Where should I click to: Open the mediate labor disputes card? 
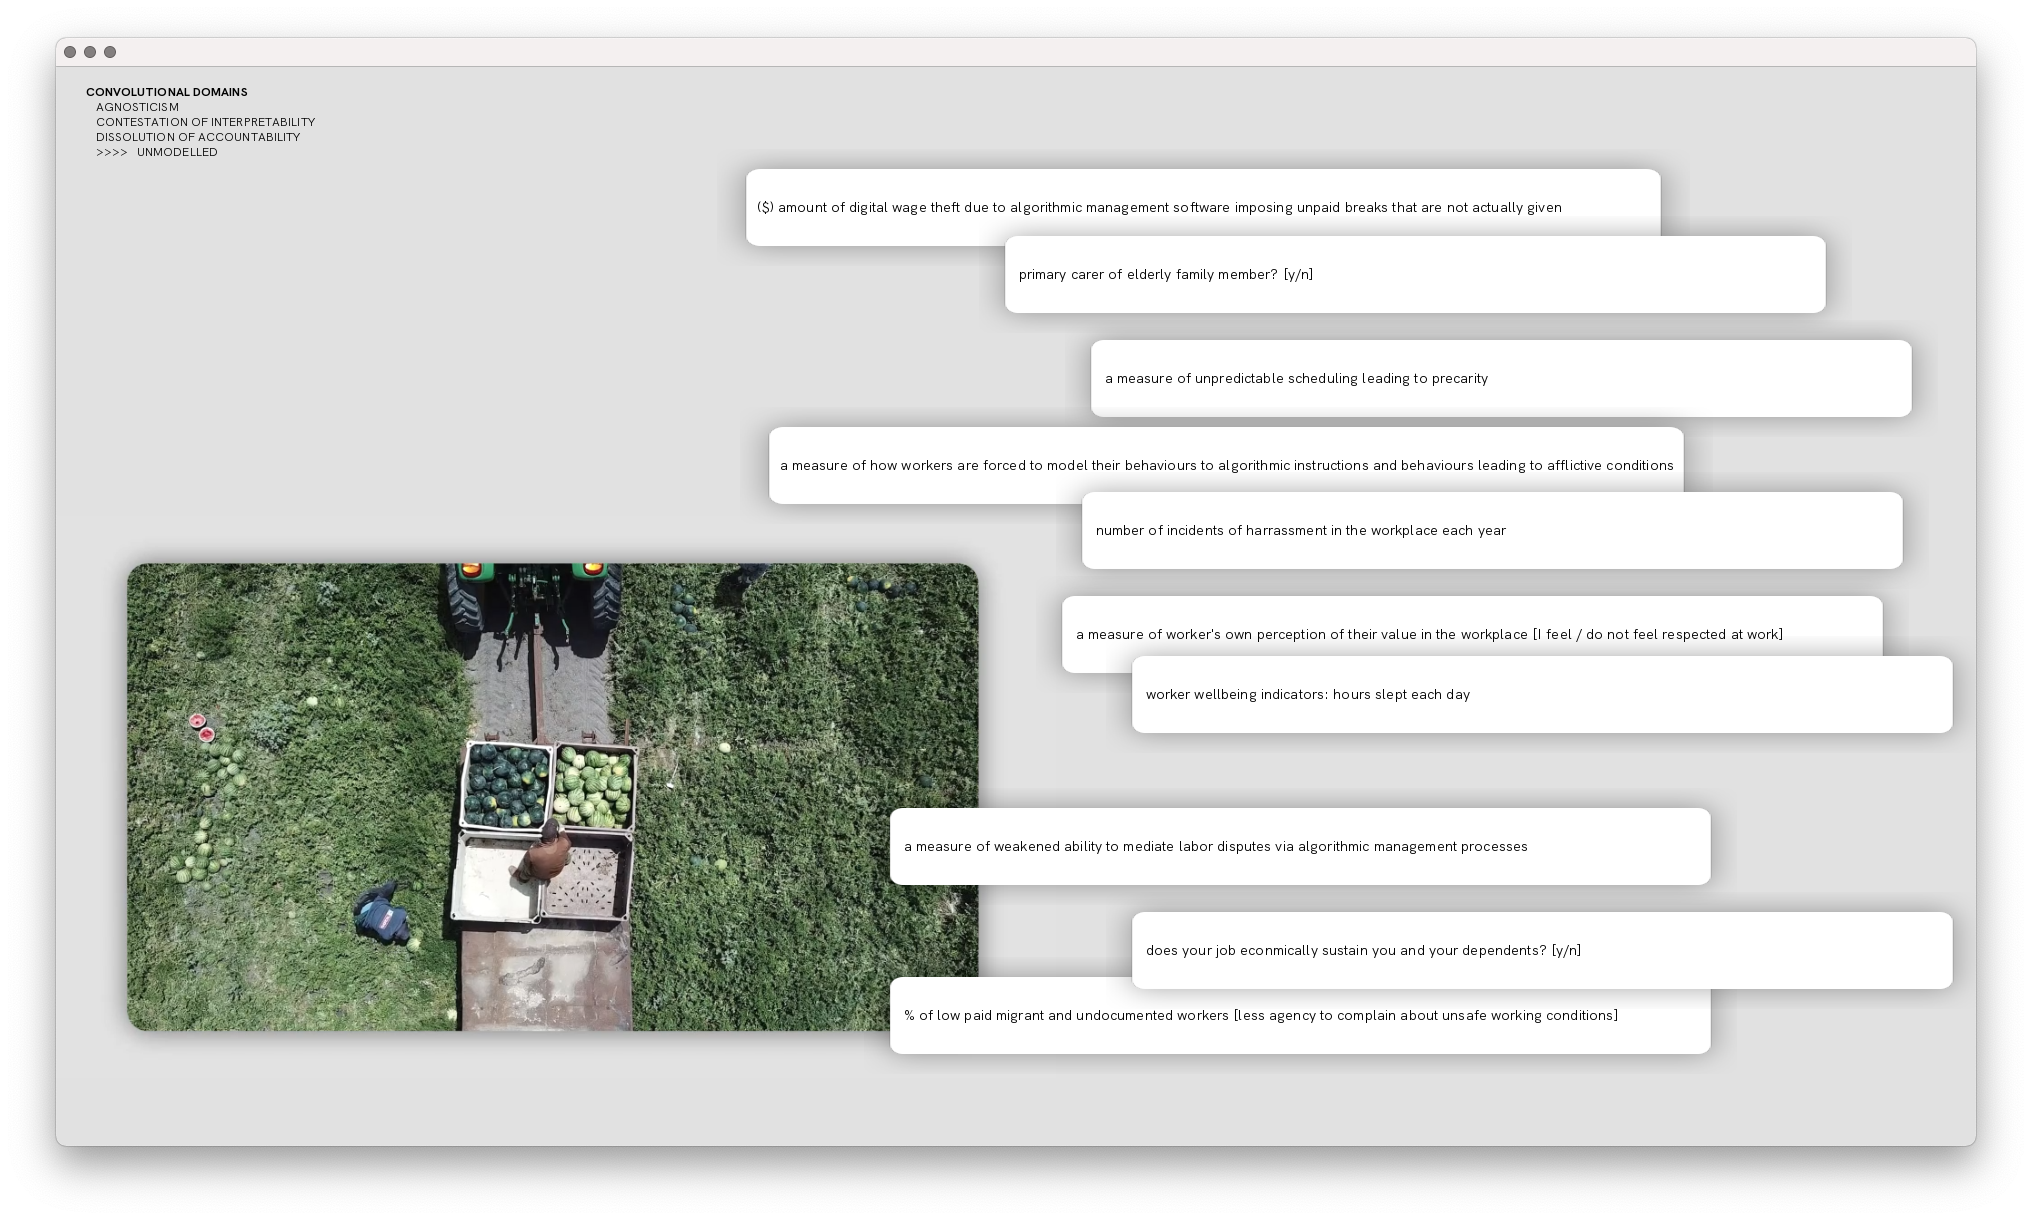1300,846
